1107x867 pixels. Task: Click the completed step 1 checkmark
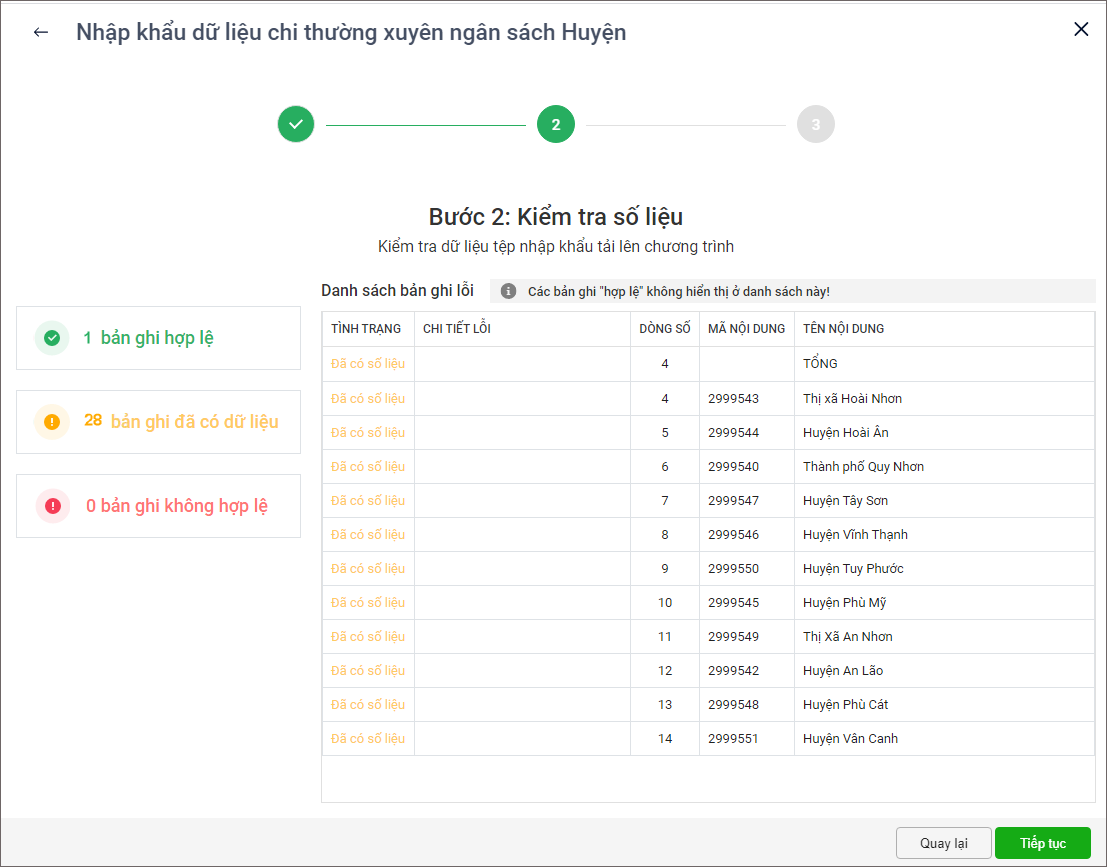[x=296, y=125]
